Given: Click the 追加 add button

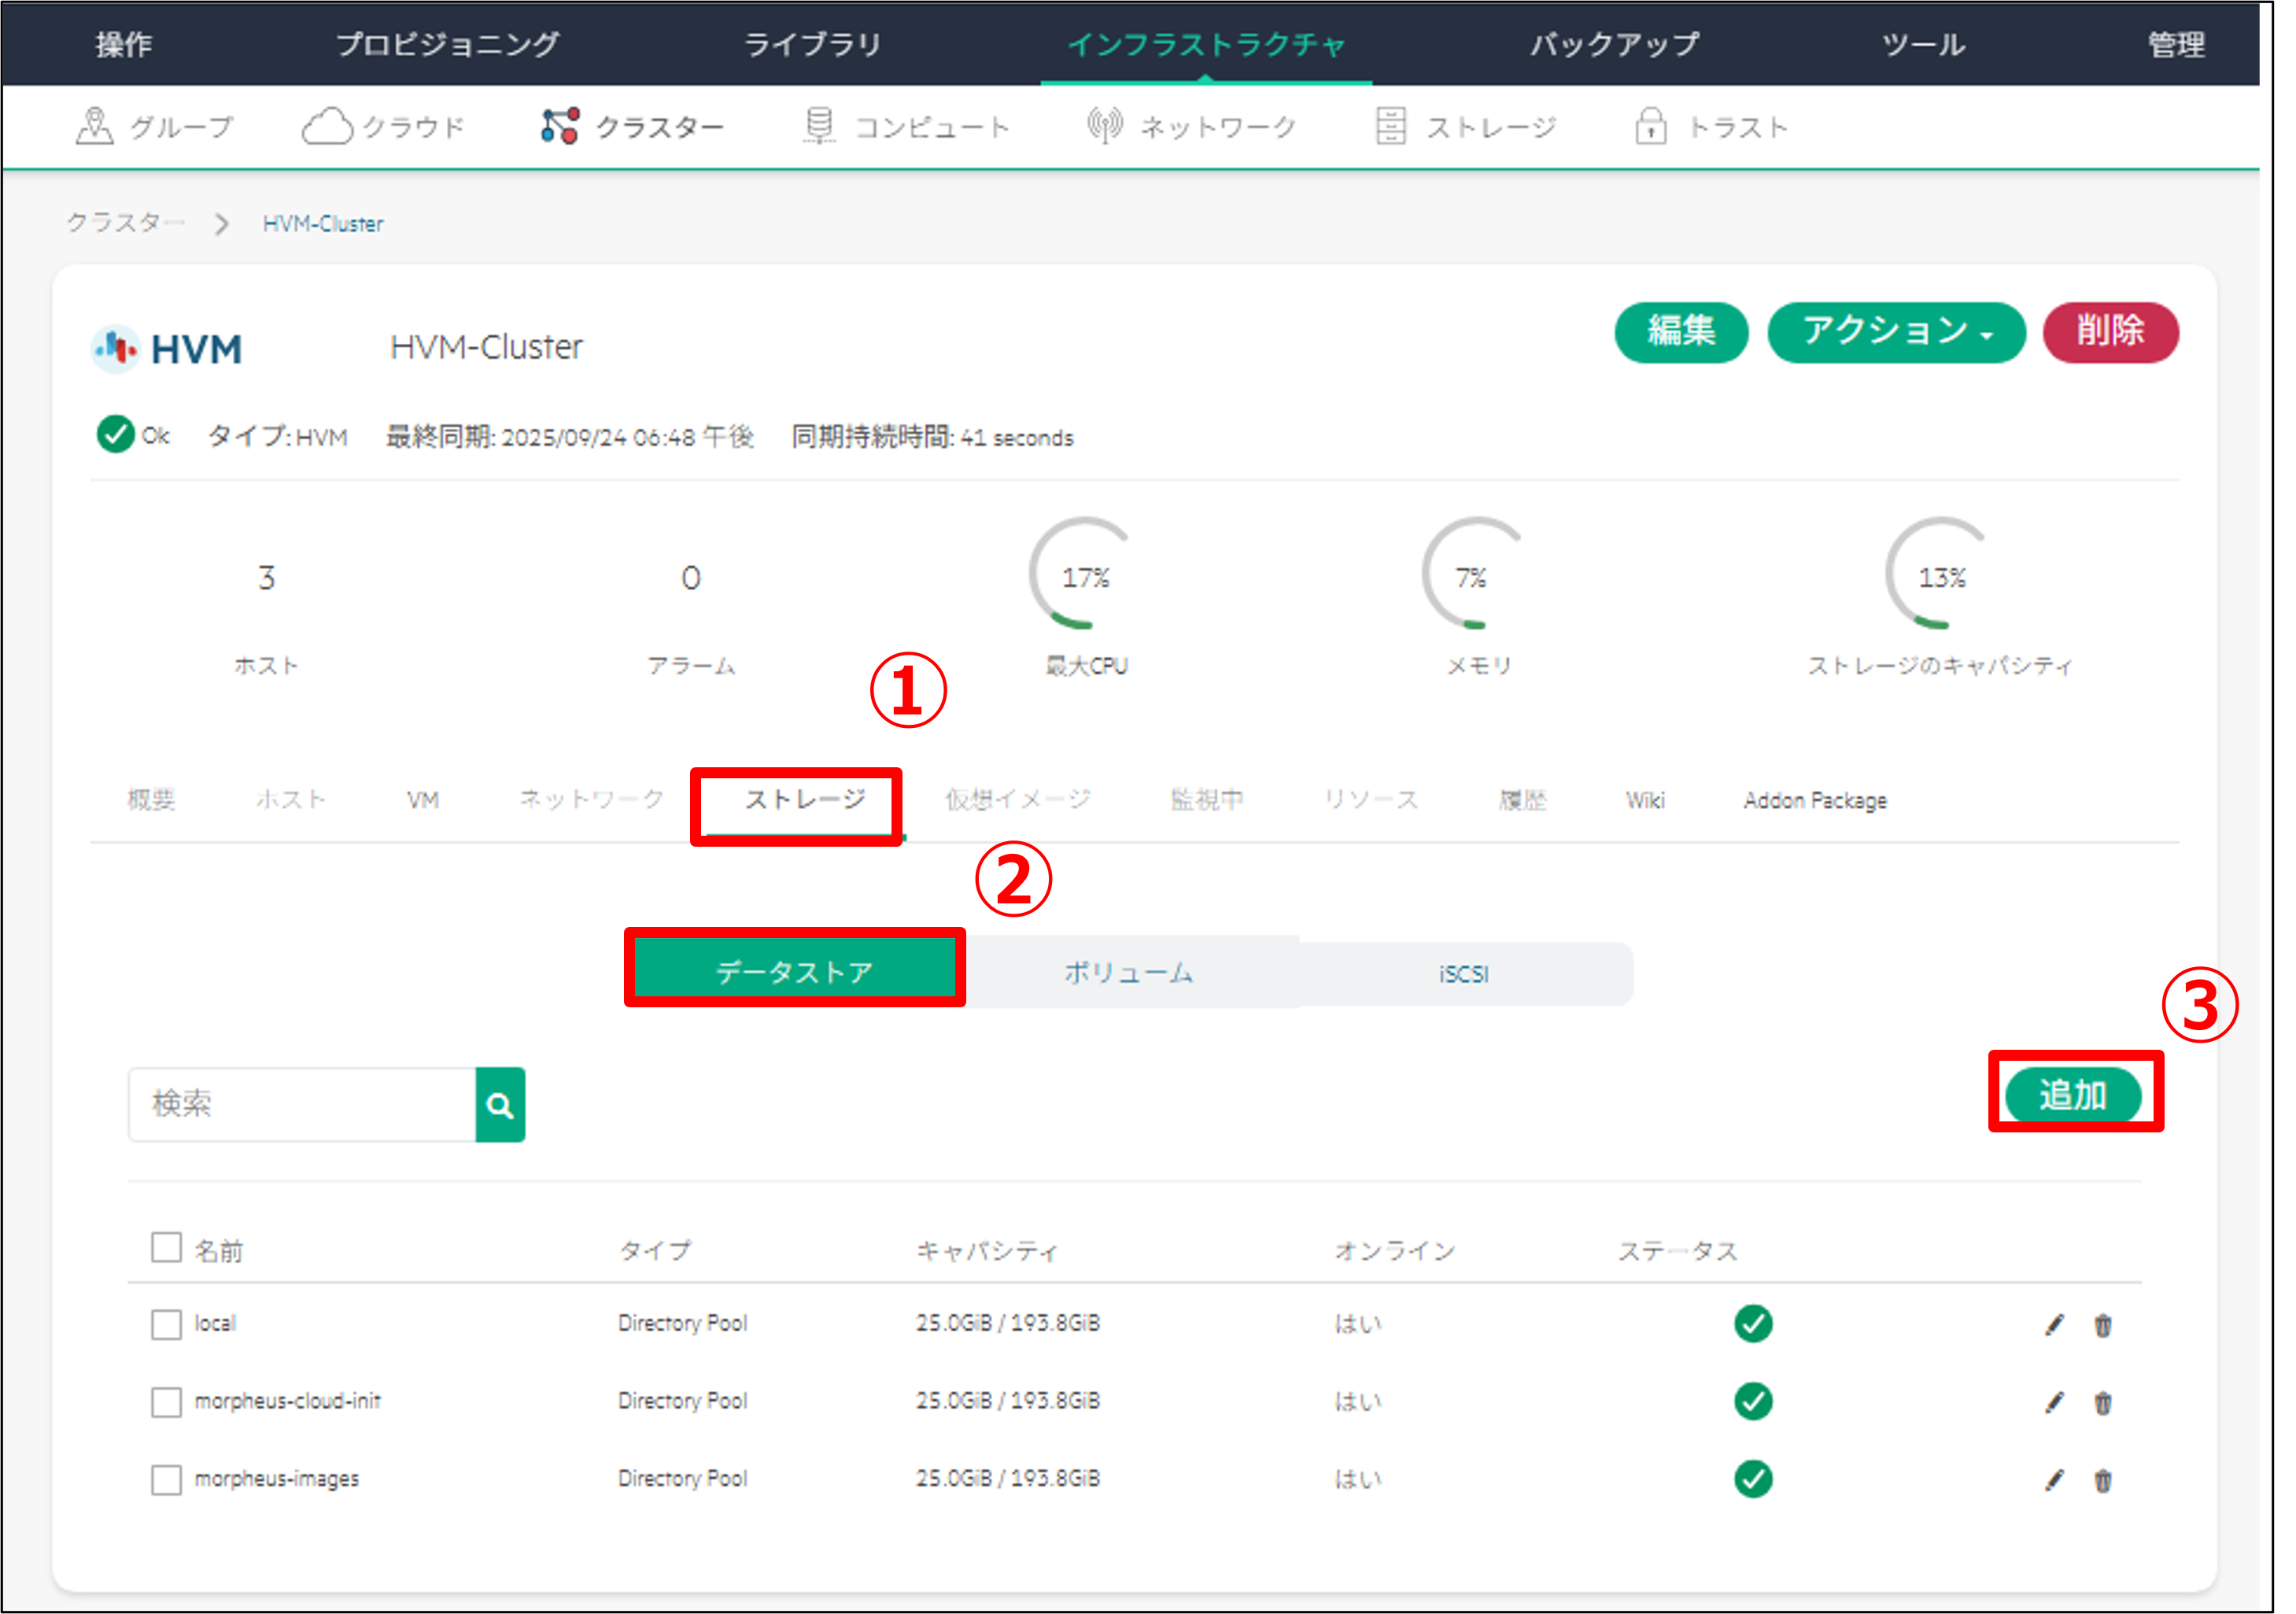Looking at the screenshot, I should [2072, 1095].
